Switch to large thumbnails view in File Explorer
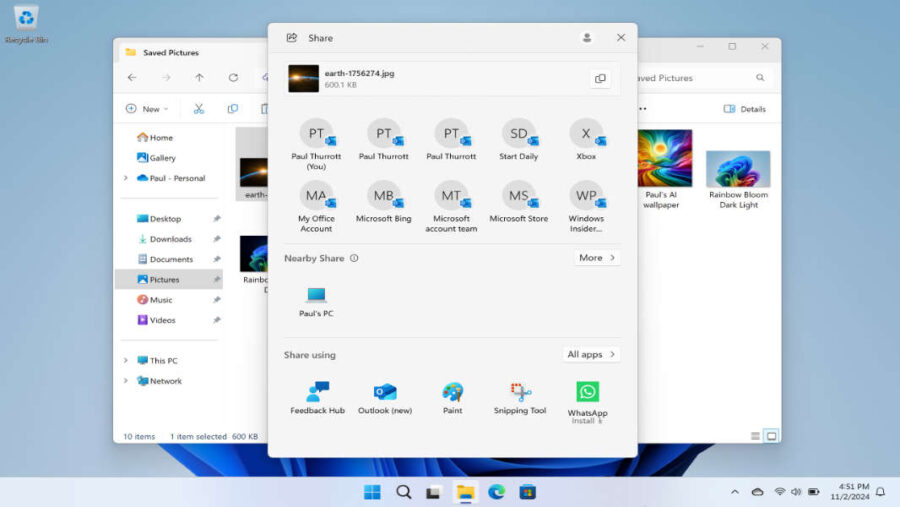900x507 pixels. click(771, 436)
